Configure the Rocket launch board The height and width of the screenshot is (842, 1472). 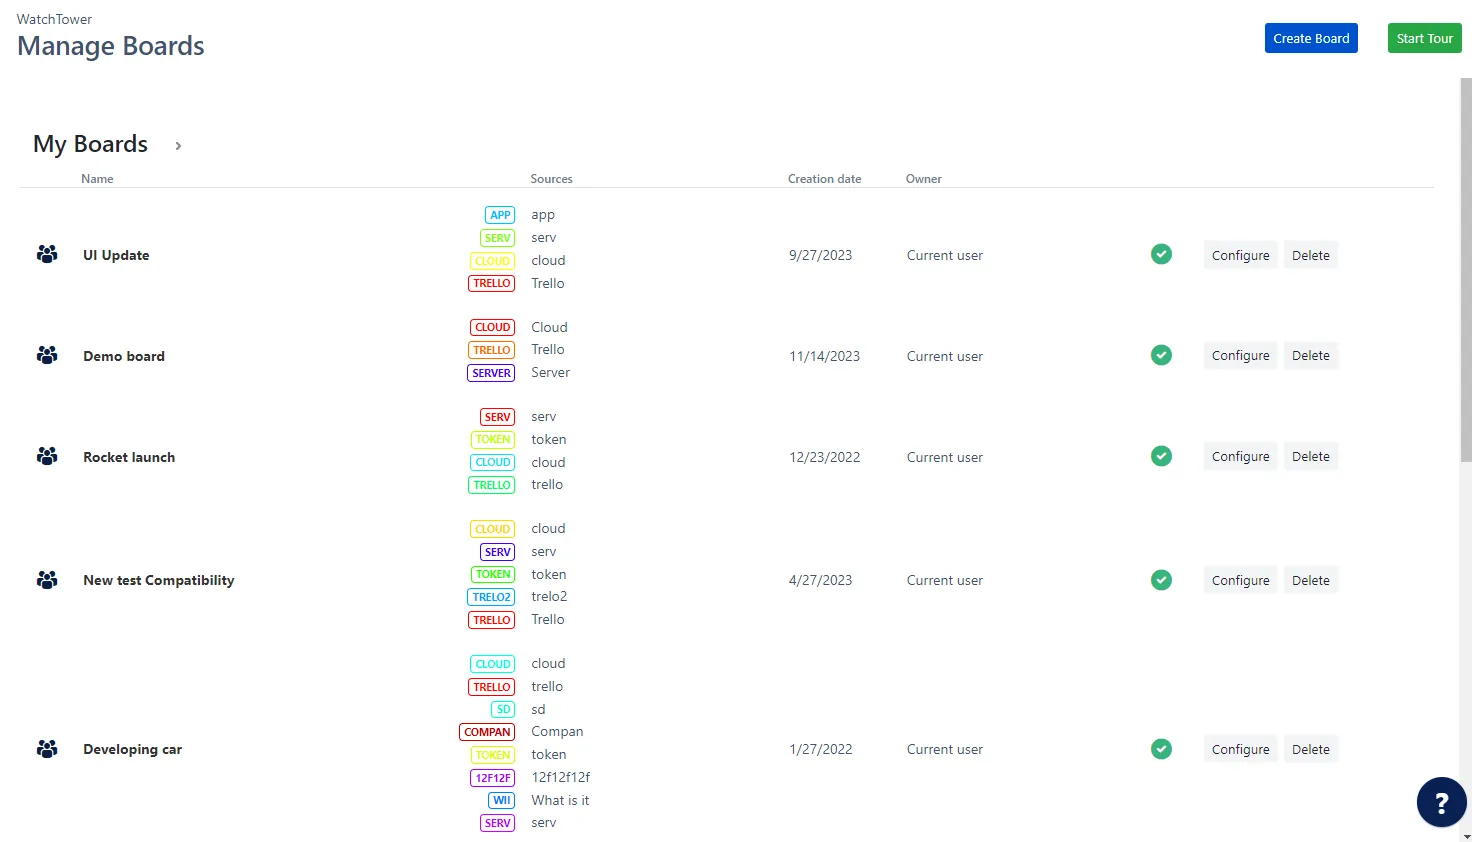click(1240, 456)
